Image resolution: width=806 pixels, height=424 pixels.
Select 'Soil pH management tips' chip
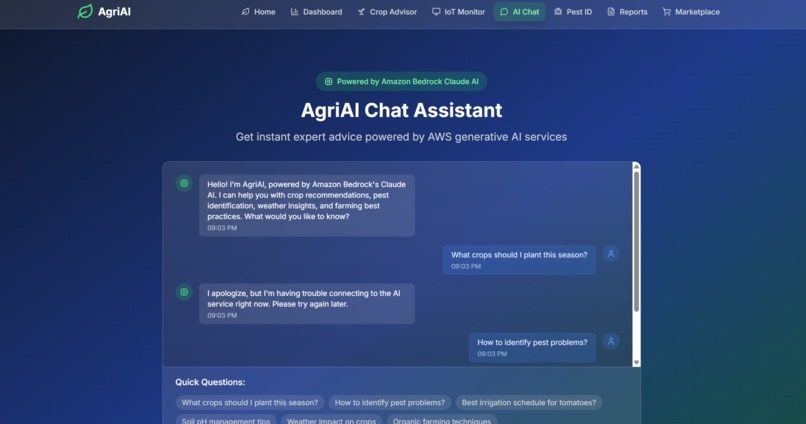click(x=226, y=420)
